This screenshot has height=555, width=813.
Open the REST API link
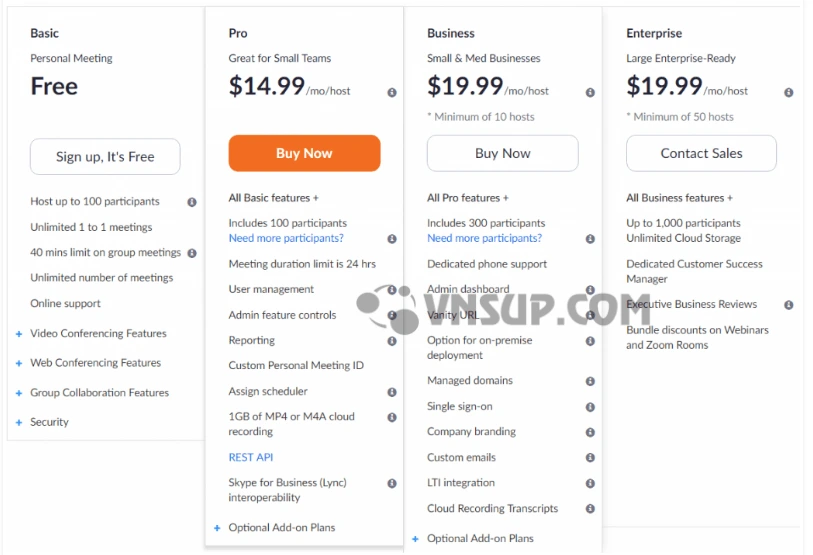tap(251, 457)
